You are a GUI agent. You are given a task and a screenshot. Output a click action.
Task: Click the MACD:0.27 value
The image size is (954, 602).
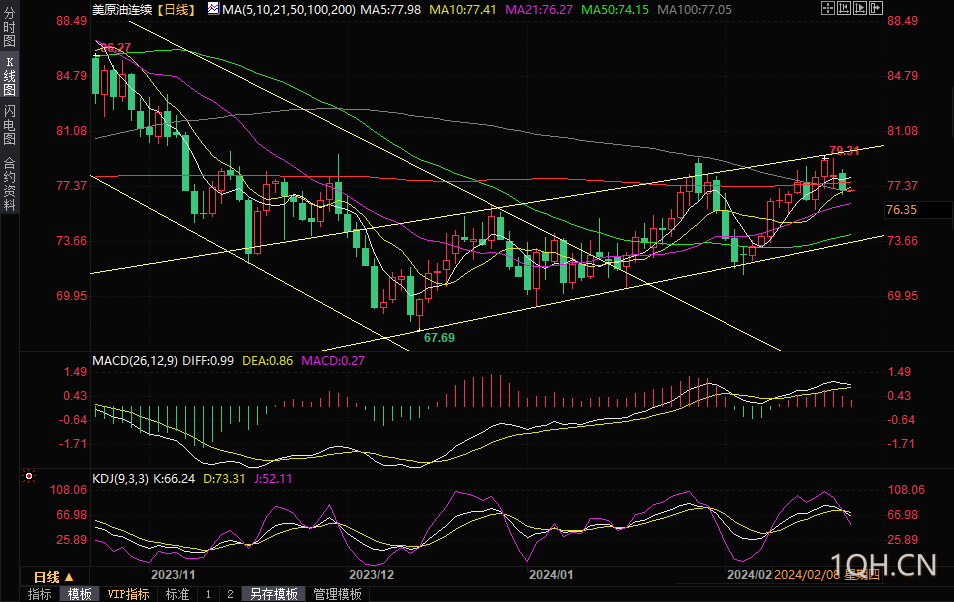(333, 360)
